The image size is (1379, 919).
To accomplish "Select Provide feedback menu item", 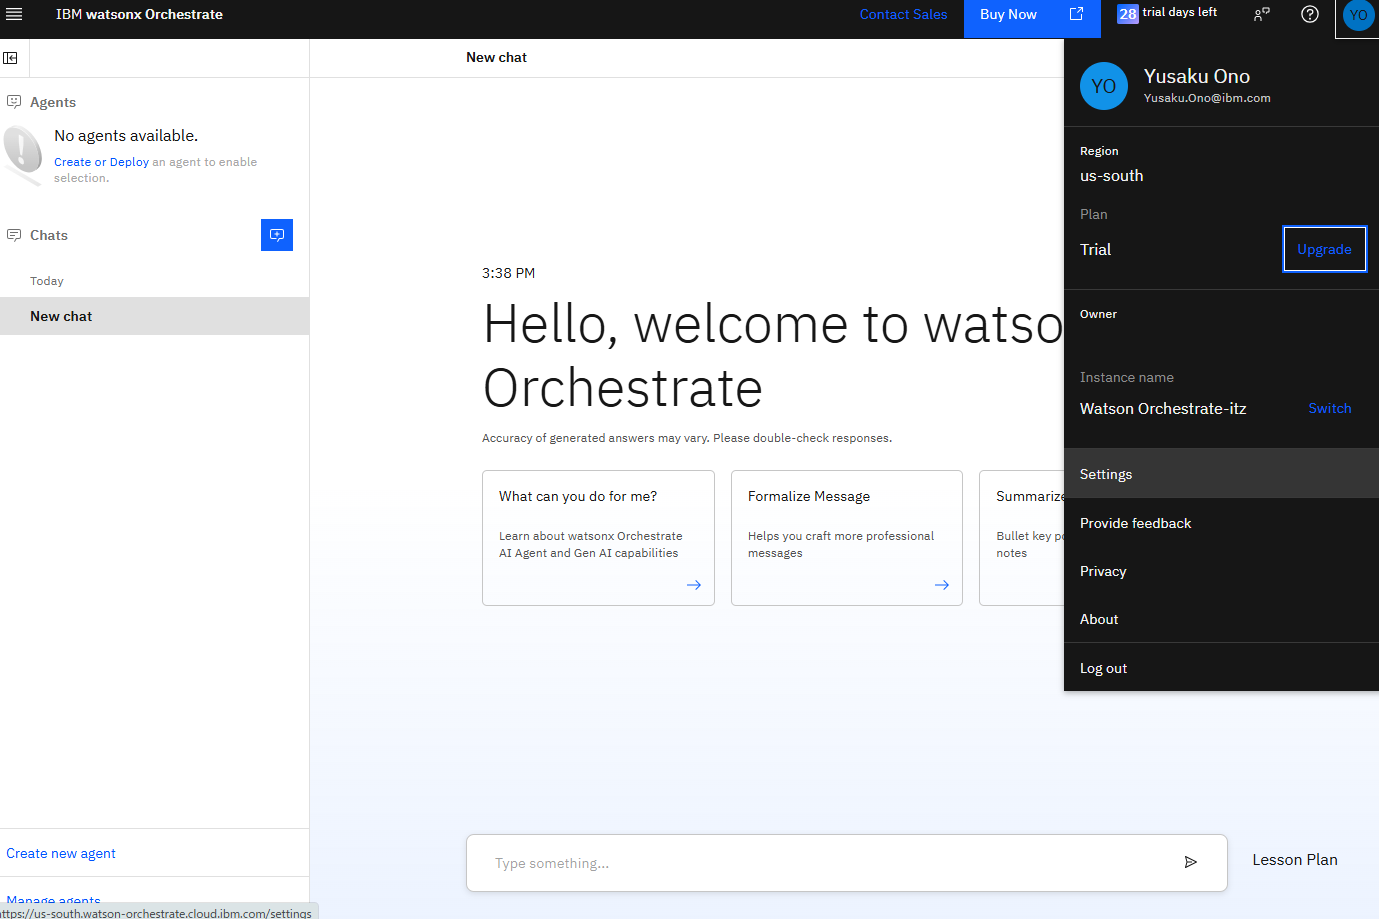I will click(x=1221, y=523).
